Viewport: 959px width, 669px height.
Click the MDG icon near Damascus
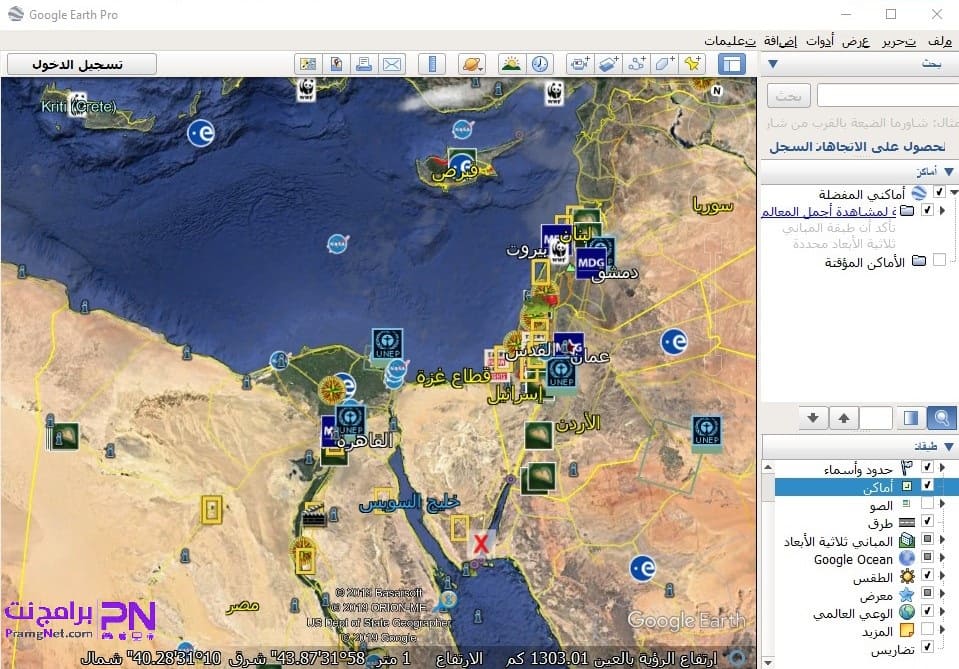(591, 263)
